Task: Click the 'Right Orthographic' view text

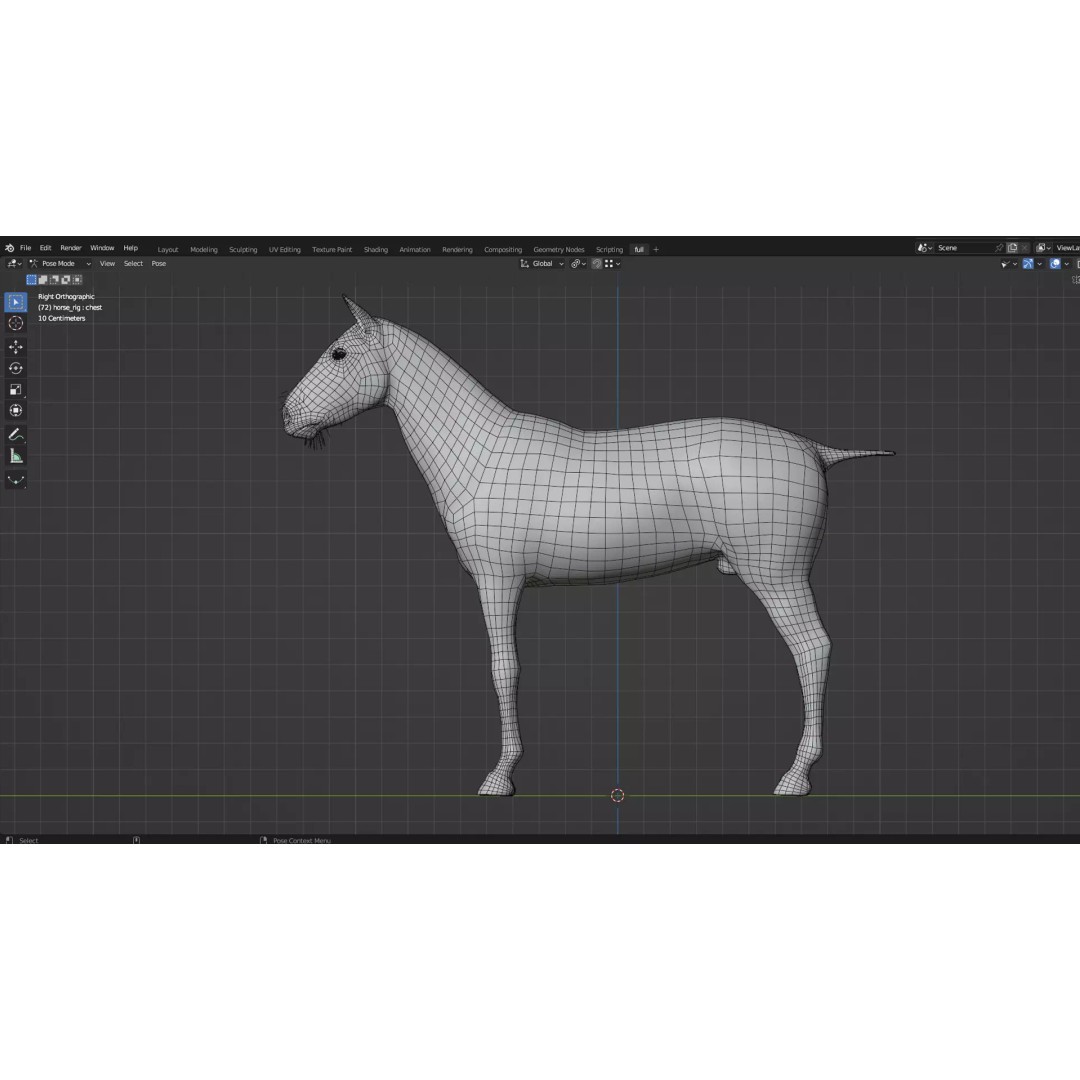Action: click(66, 297)
